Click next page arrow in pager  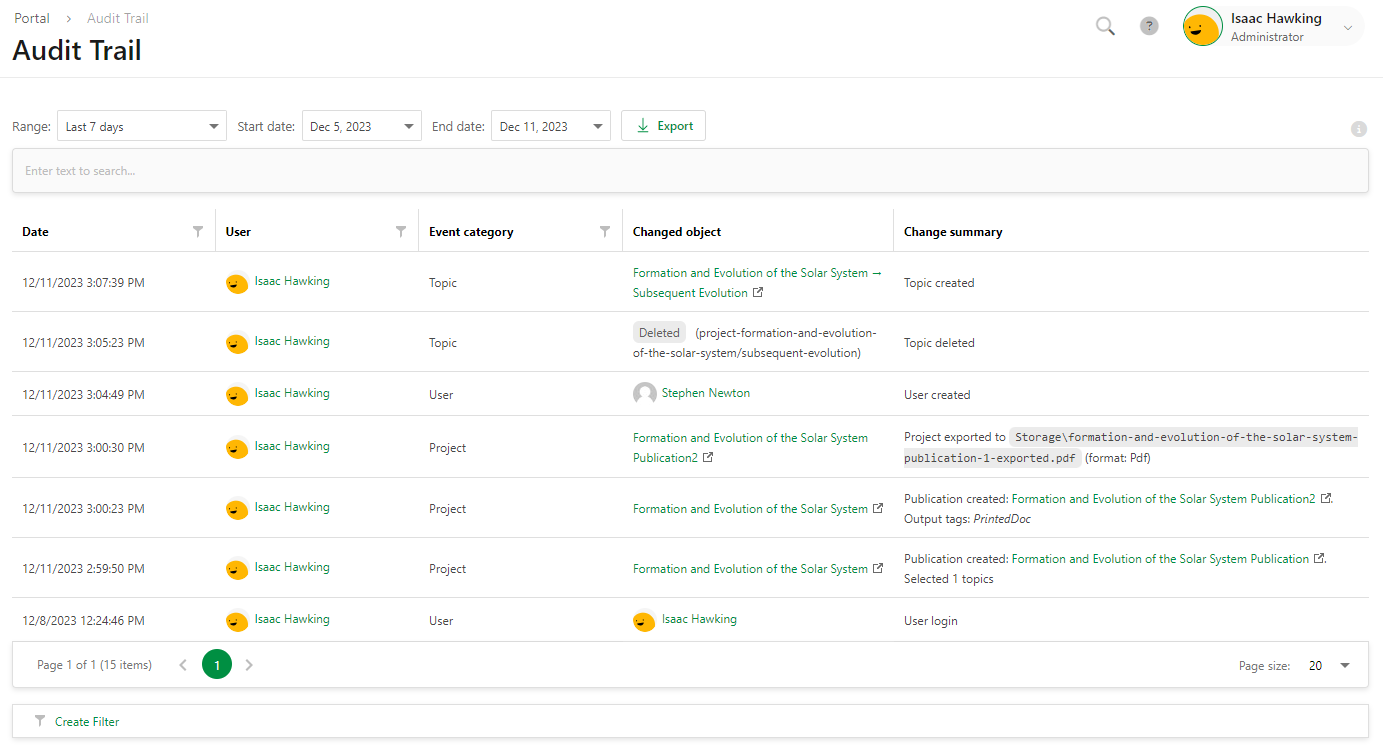click(x=249, y=665)
